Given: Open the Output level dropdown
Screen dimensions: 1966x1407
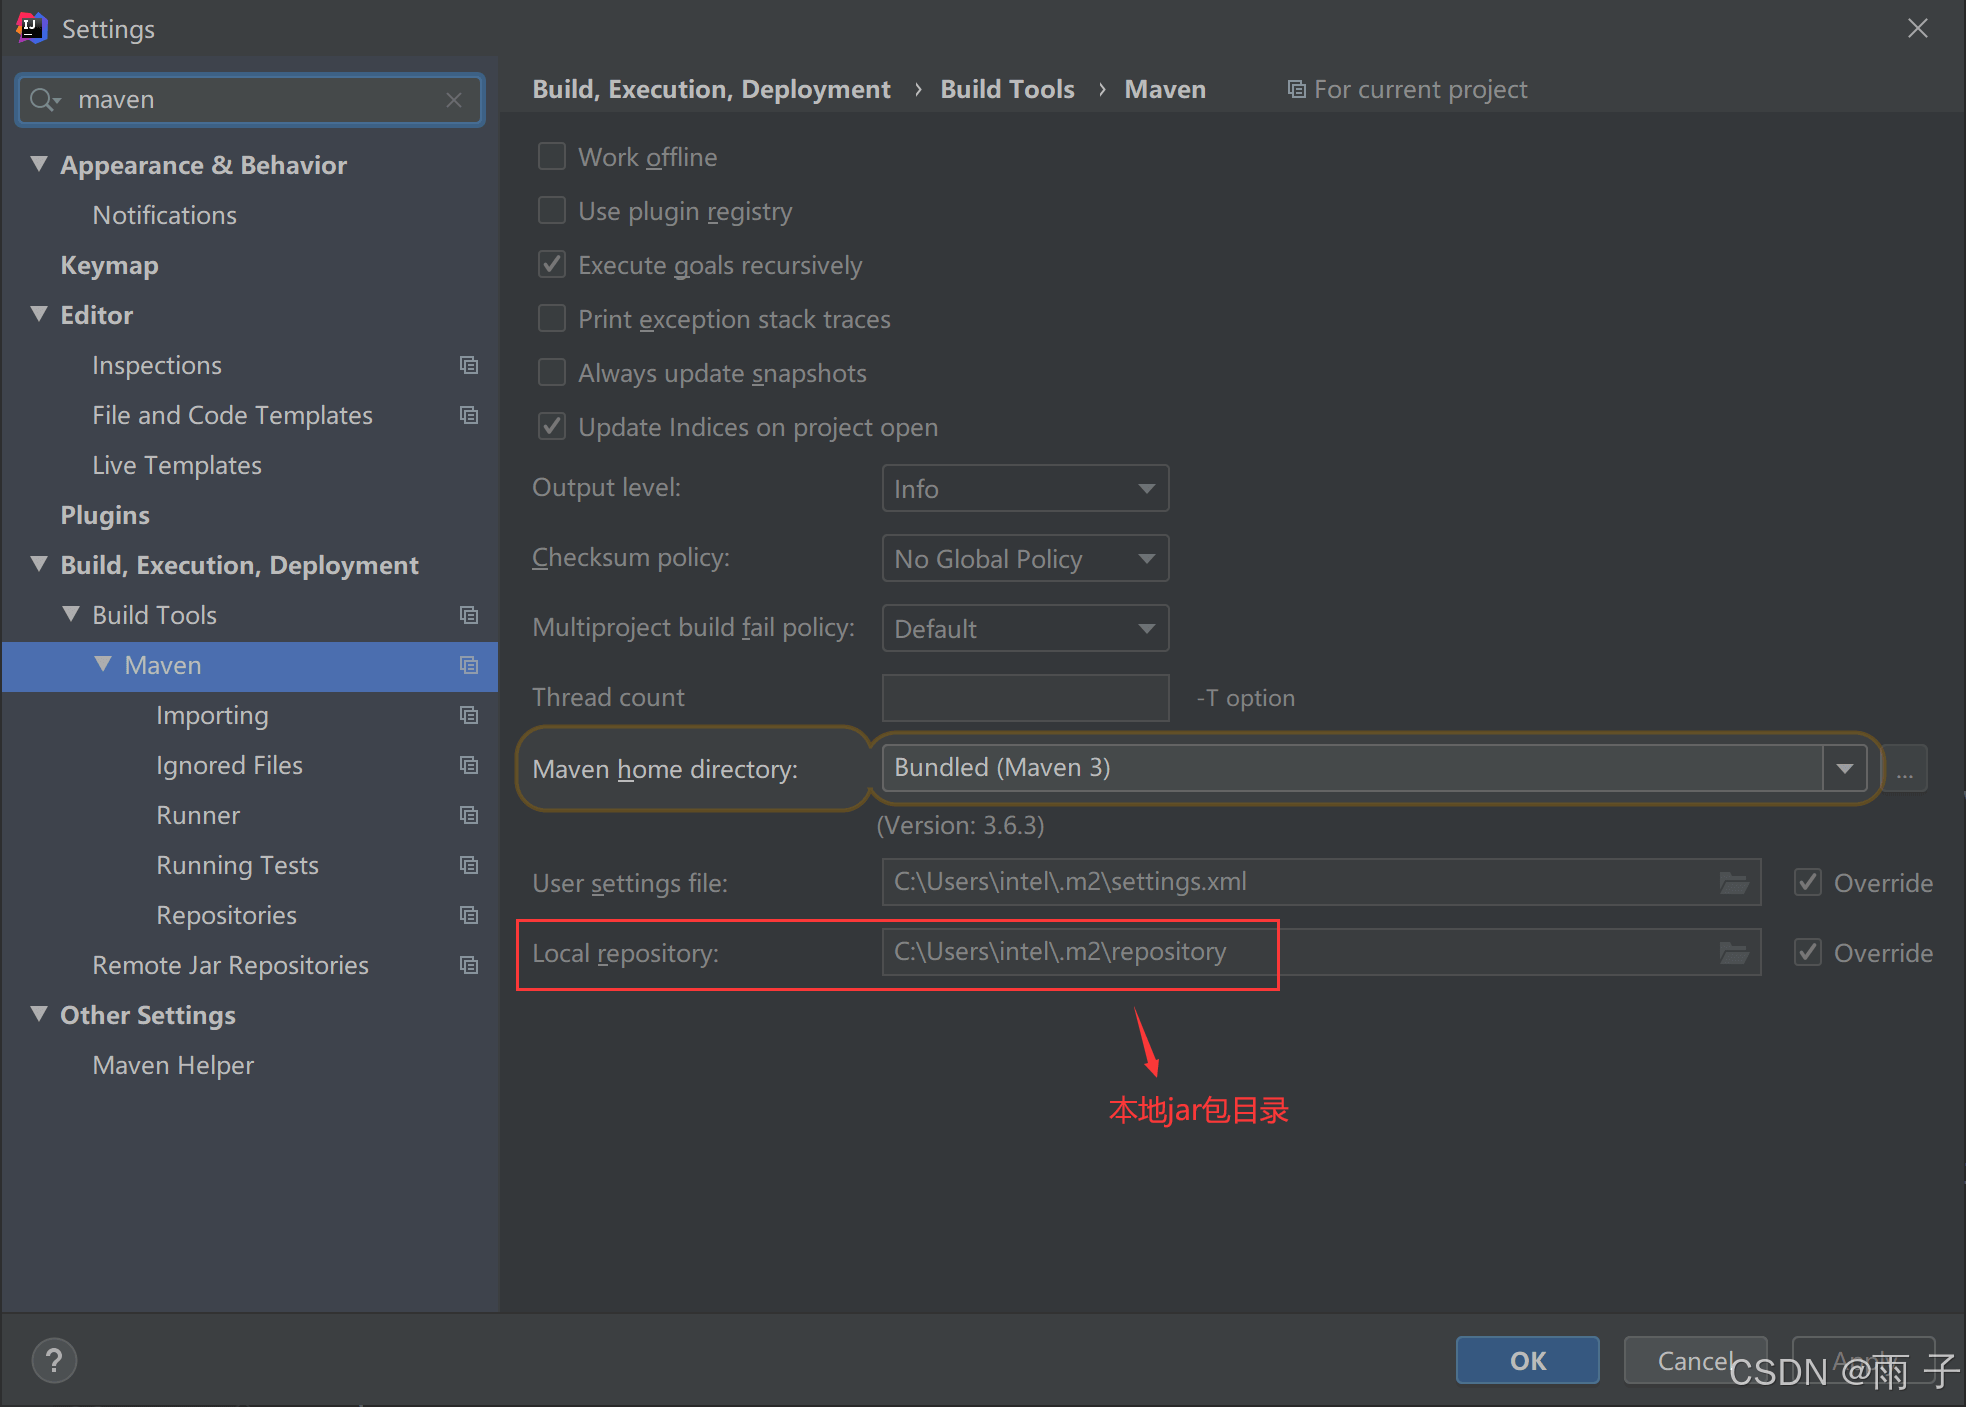Looking at the screenshot, I should pyautogui.click(x=1025, y=488).
